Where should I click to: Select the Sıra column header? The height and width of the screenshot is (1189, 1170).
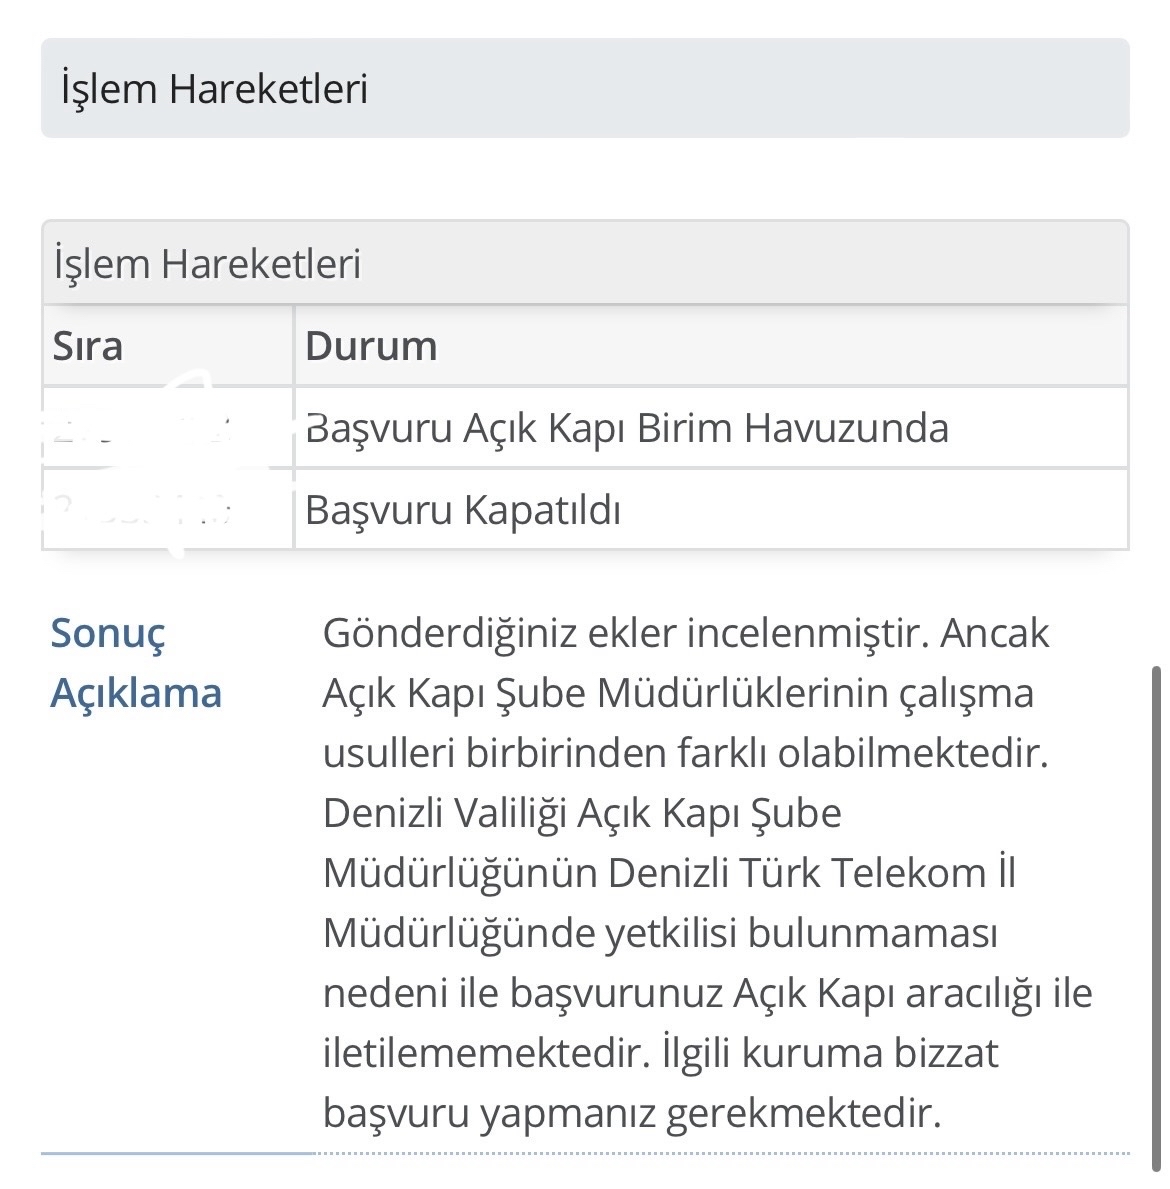168,346
